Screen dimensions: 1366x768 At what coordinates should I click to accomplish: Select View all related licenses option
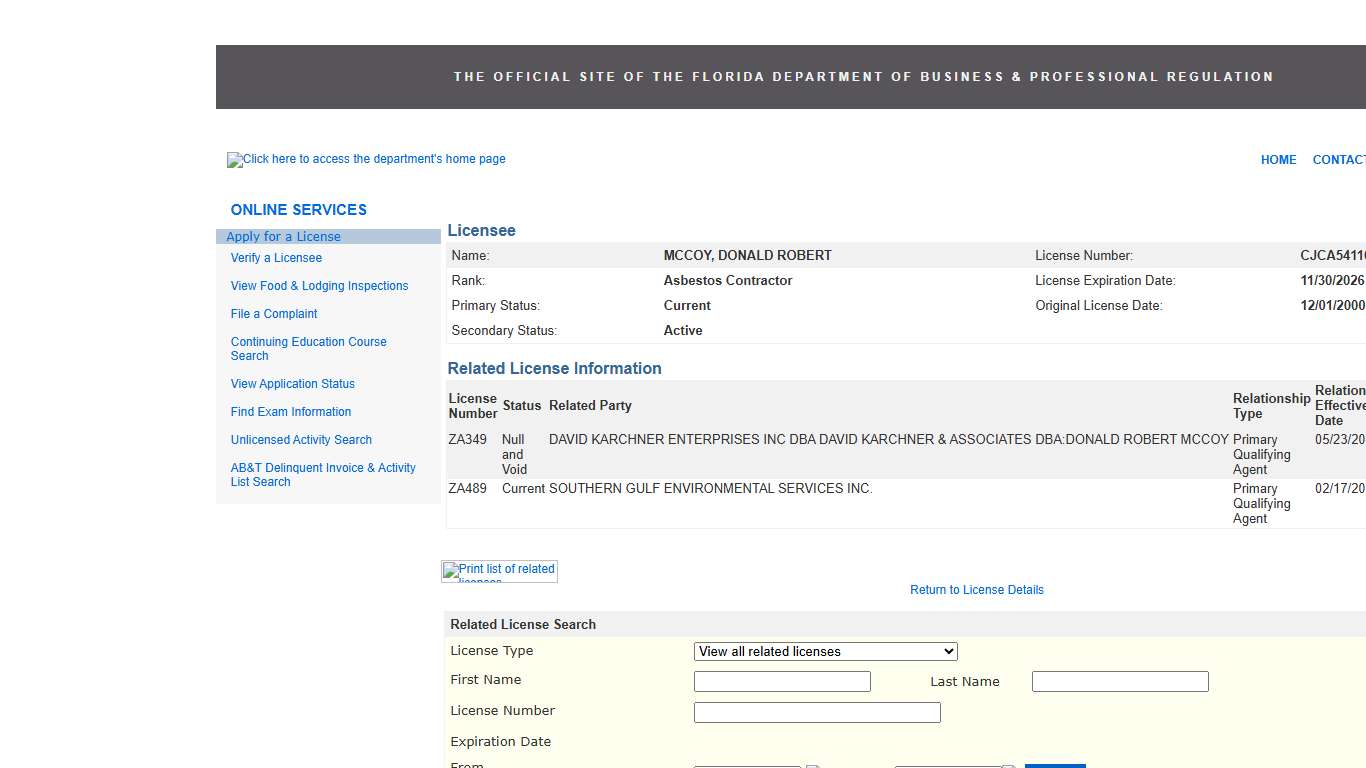(x=825, y=651)
